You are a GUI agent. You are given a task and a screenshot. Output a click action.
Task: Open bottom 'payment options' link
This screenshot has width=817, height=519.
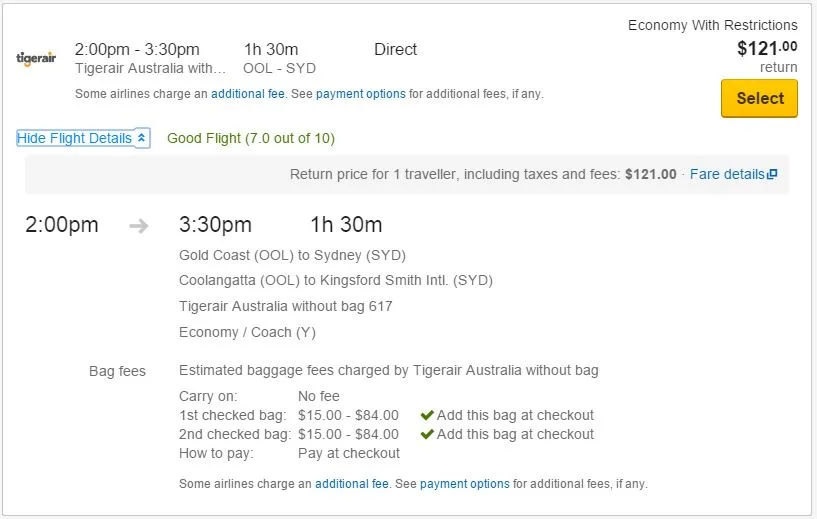(465, 484)
